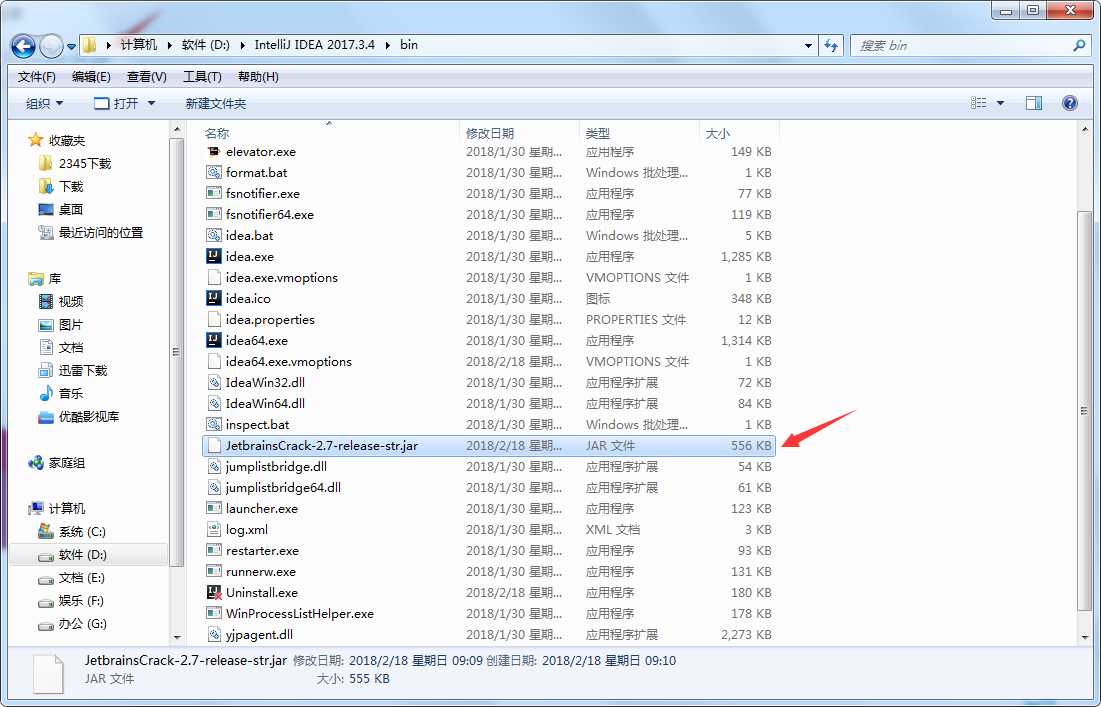The image size is (1101, 707).
Task: Open the 2345下载 folder in favorites
Action: (x=76, y=164)
